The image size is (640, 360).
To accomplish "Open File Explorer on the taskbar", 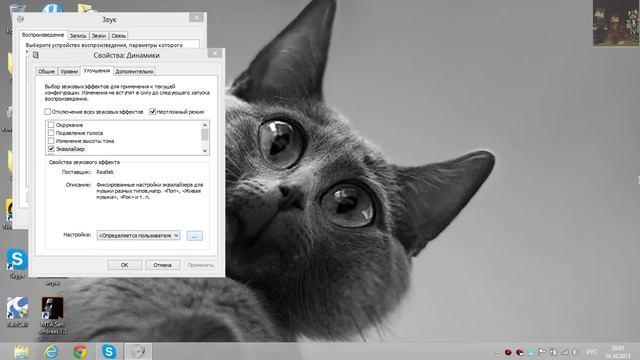I will point(22,351).
